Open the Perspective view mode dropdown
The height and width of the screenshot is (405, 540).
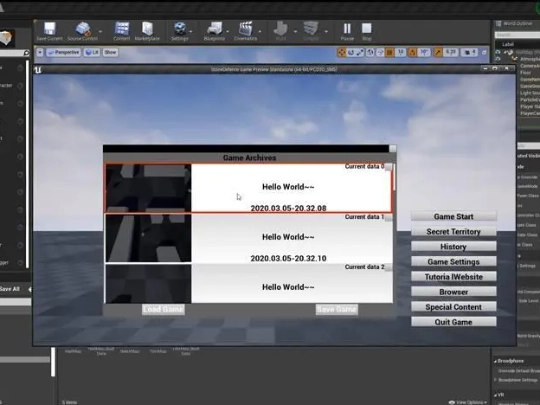pos(64,52)
